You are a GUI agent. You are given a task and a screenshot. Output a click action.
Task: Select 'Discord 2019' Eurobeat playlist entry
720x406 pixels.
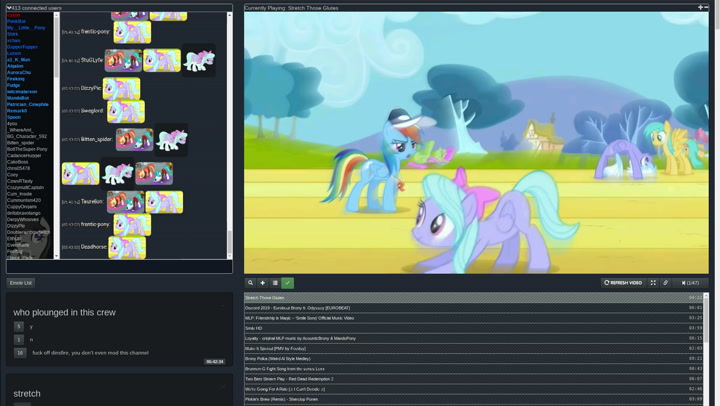300,308
